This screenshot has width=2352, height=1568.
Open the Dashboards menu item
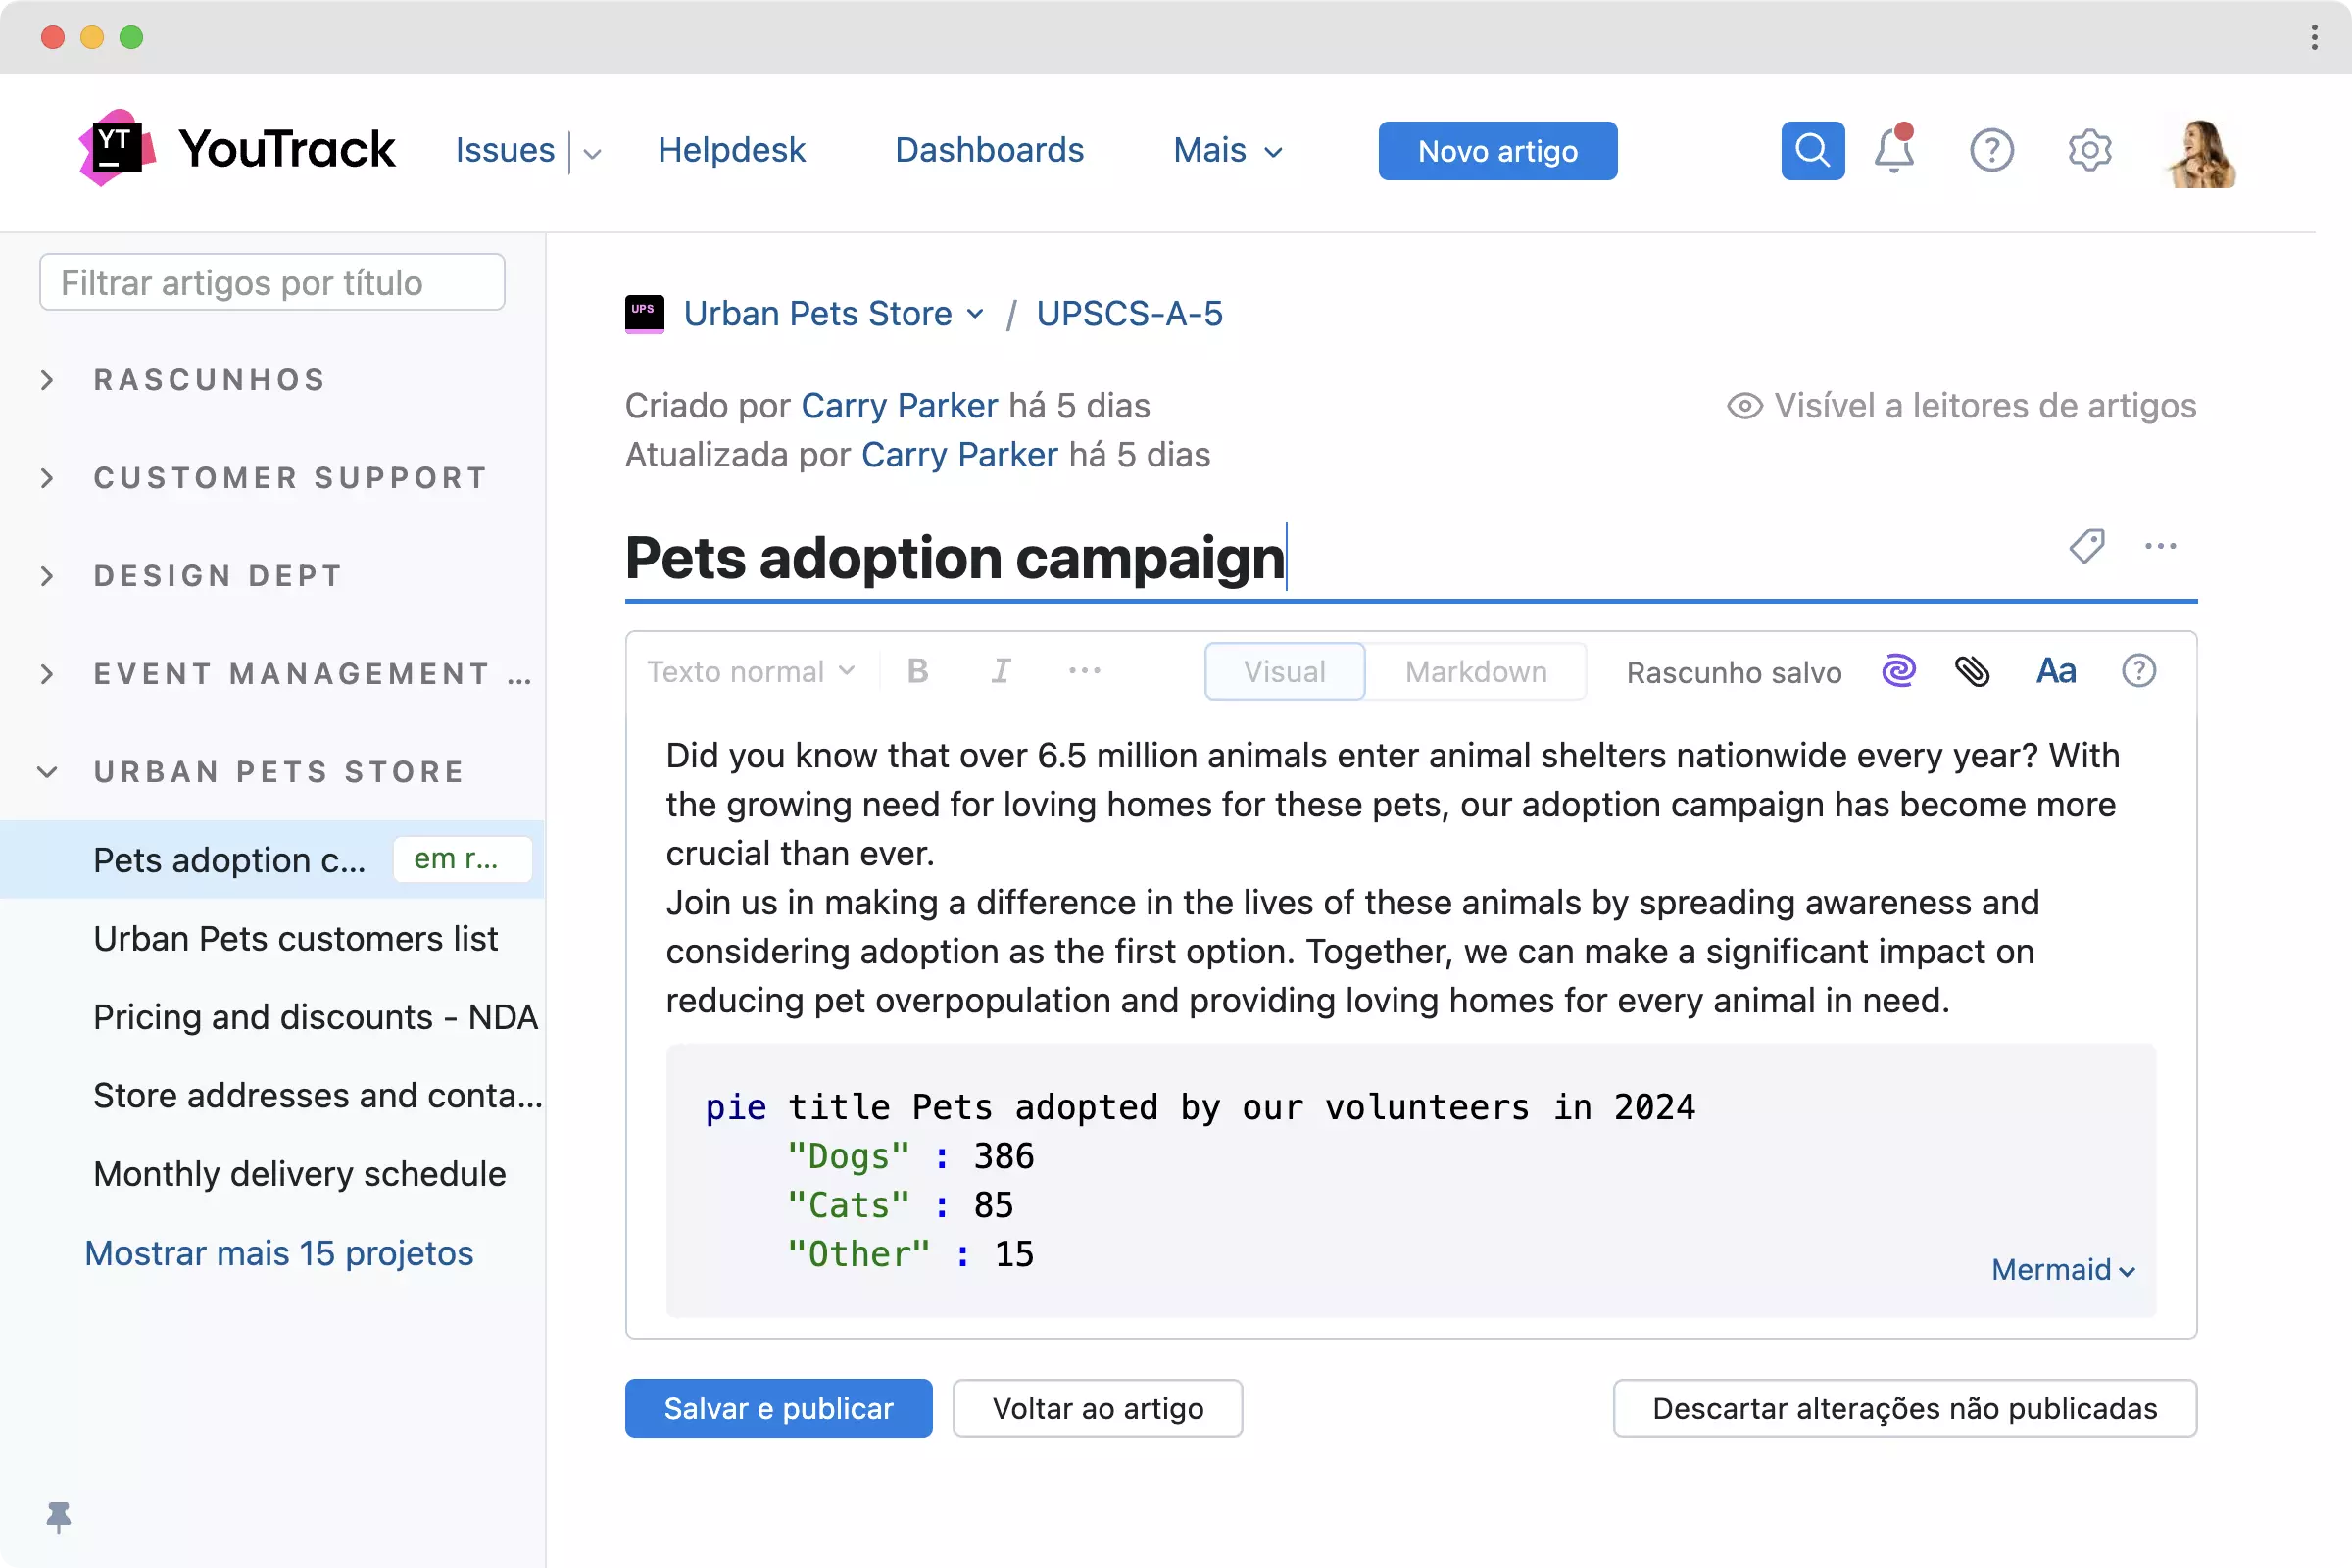(988, 150)
